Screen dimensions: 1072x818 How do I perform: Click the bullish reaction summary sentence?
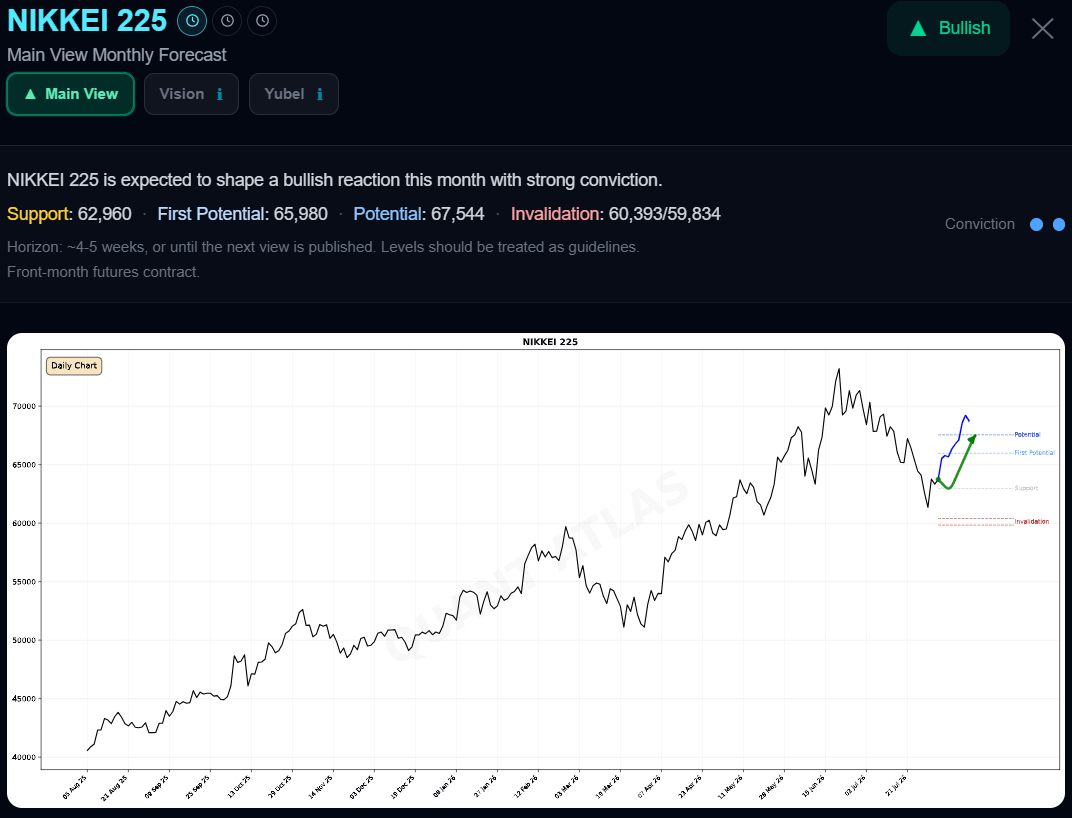click(334, 180)
